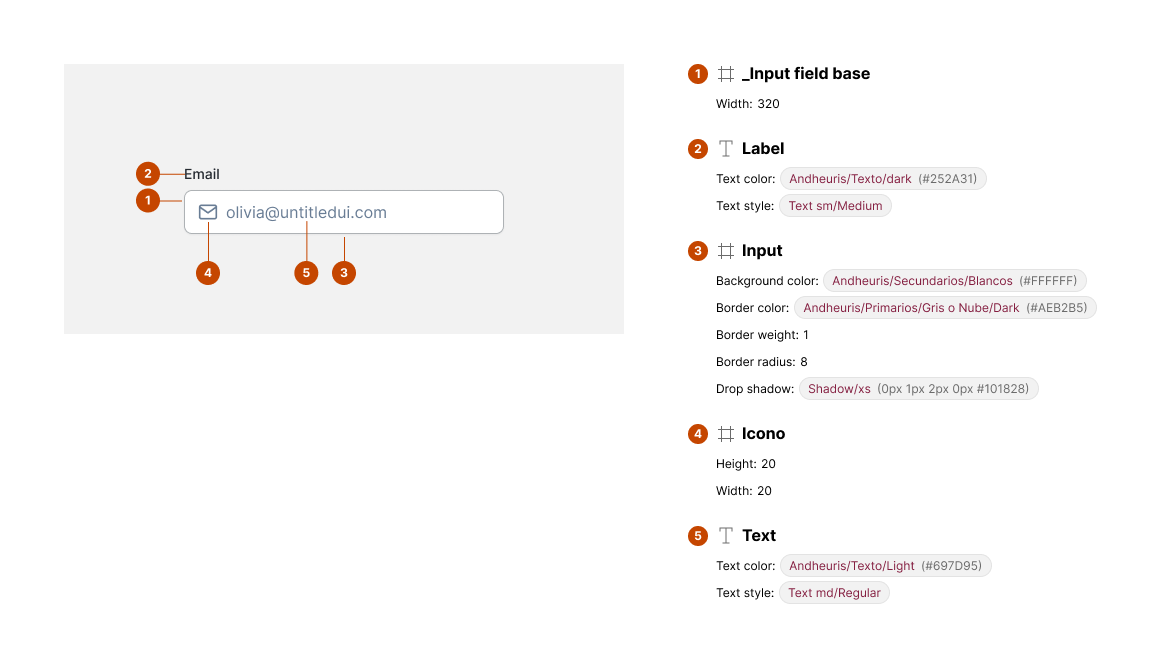Select the Andheuris/Texto/Light color chip
This screenshot has width=1161, height=668.
[885, 566]
